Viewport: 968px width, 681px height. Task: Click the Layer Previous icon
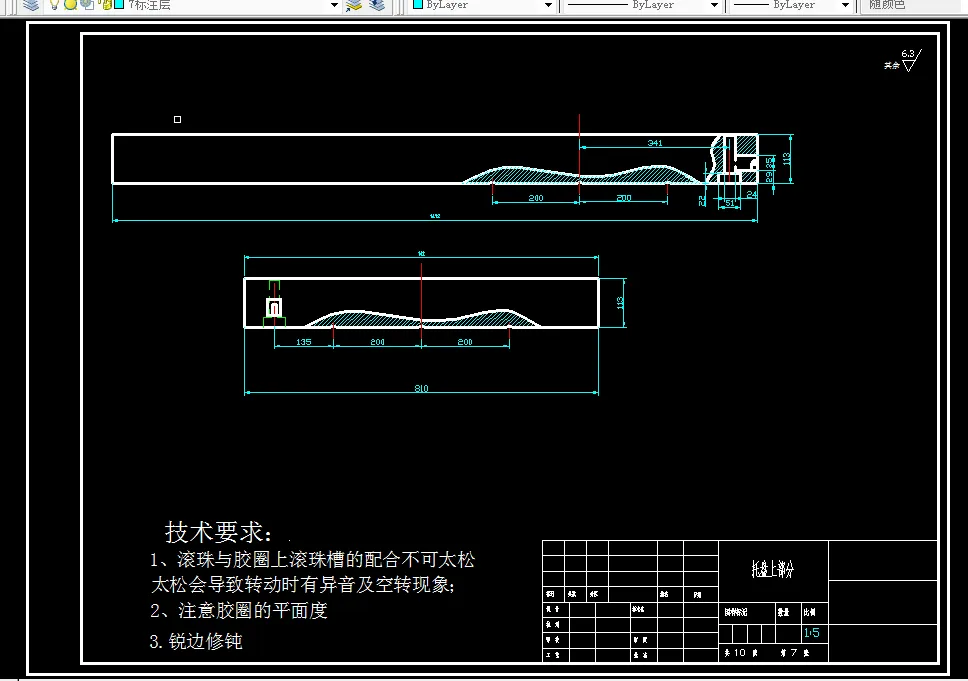pyautogui.click(x=377, y=5)
